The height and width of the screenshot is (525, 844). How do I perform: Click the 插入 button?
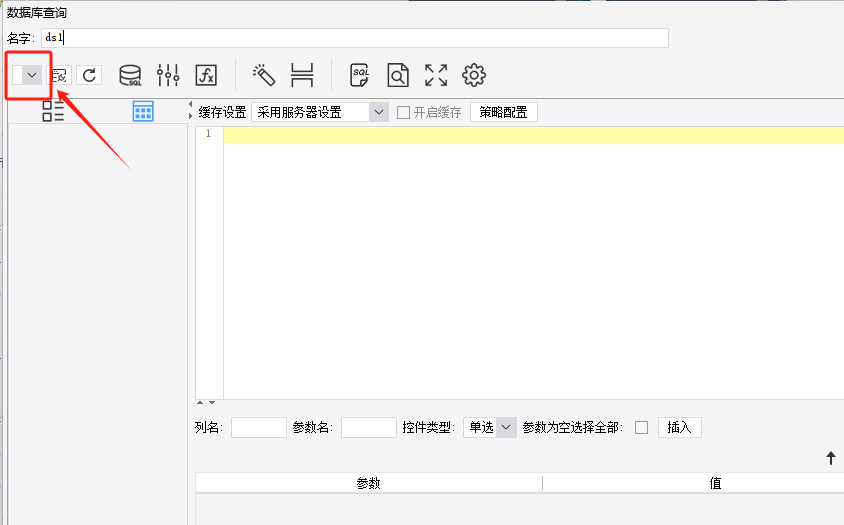coord(679,428)
